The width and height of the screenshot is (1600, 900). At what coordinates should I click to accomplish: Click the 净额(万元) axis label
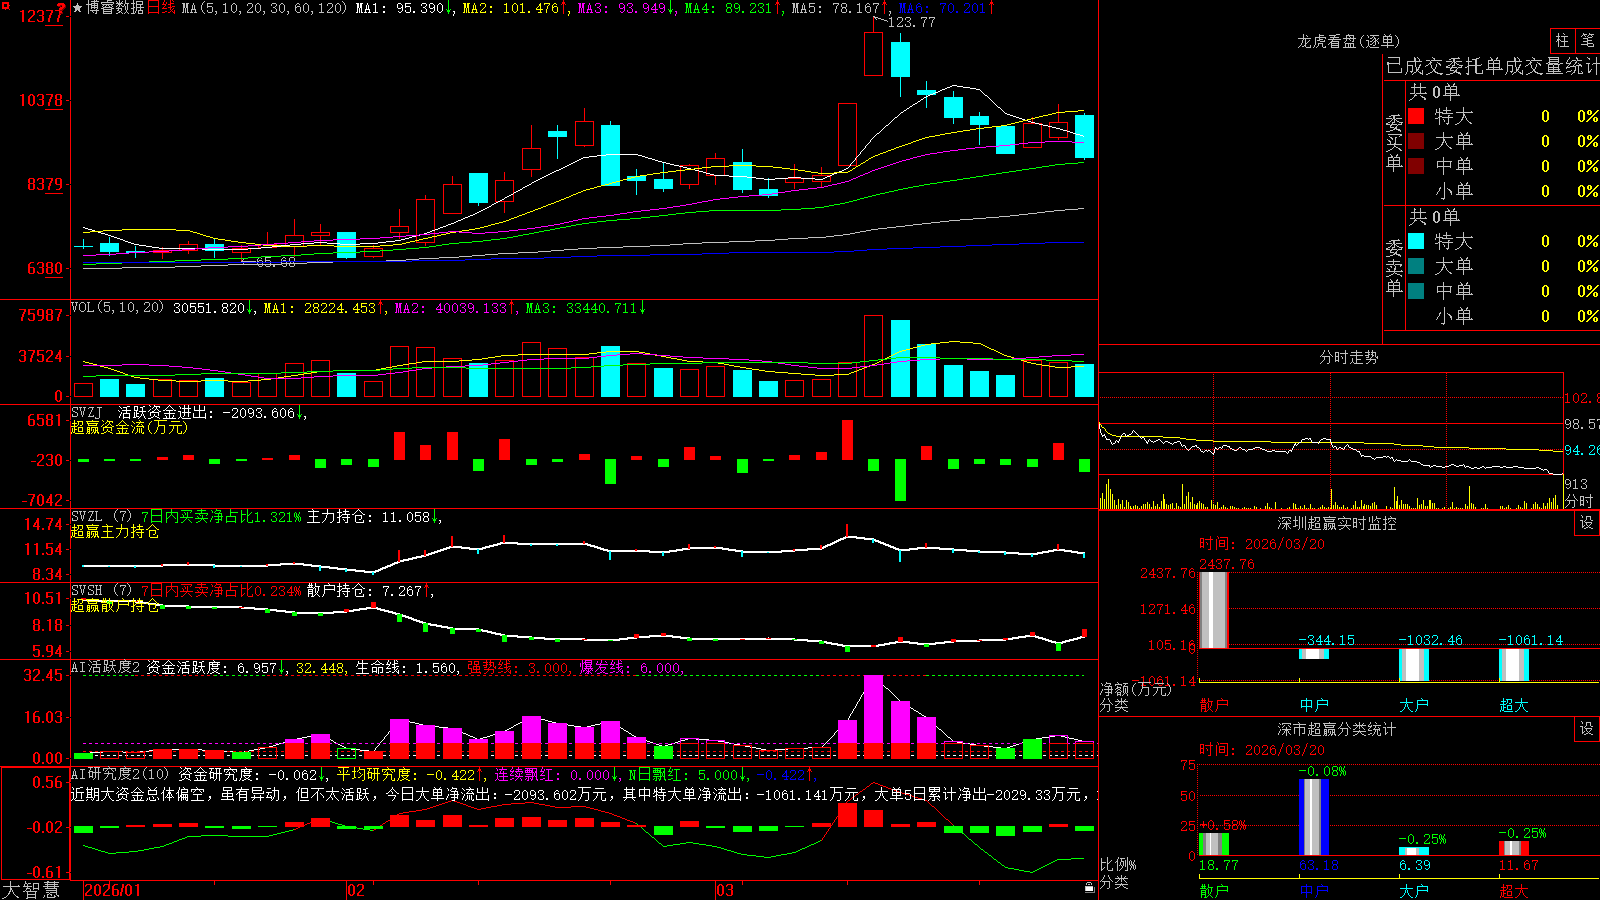[x=1135, y=689]
